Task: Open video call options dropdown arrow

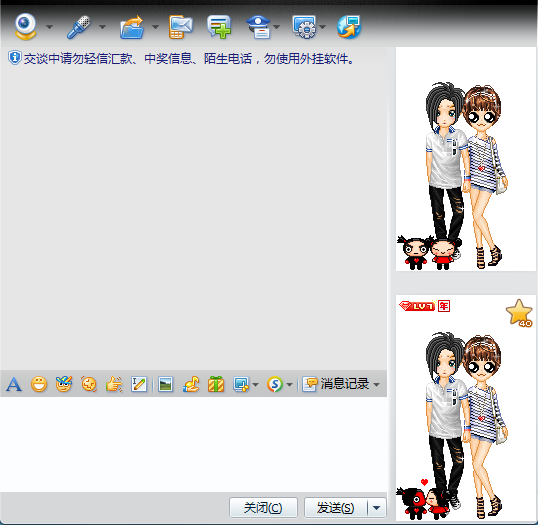Action: click(49, 27)
